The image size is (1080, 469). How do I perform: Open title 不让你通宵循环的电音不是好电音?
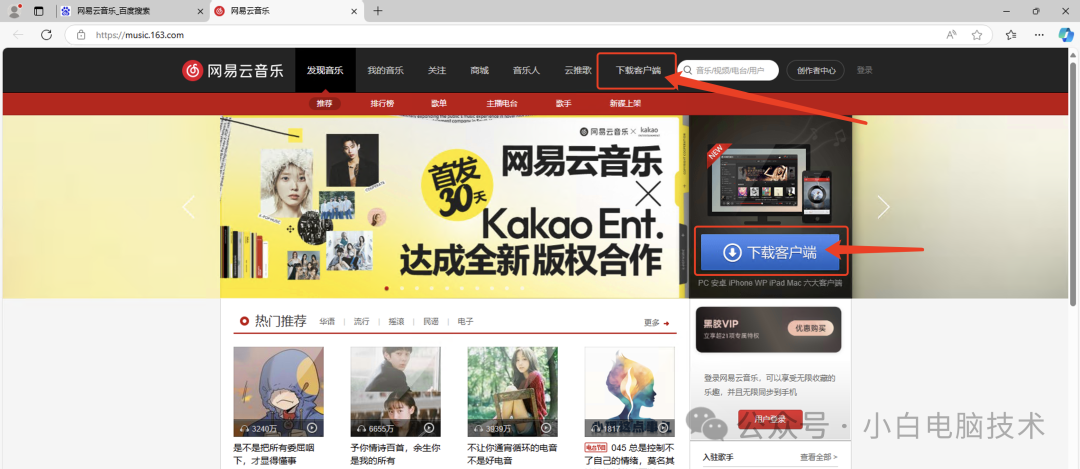point(512,454)
